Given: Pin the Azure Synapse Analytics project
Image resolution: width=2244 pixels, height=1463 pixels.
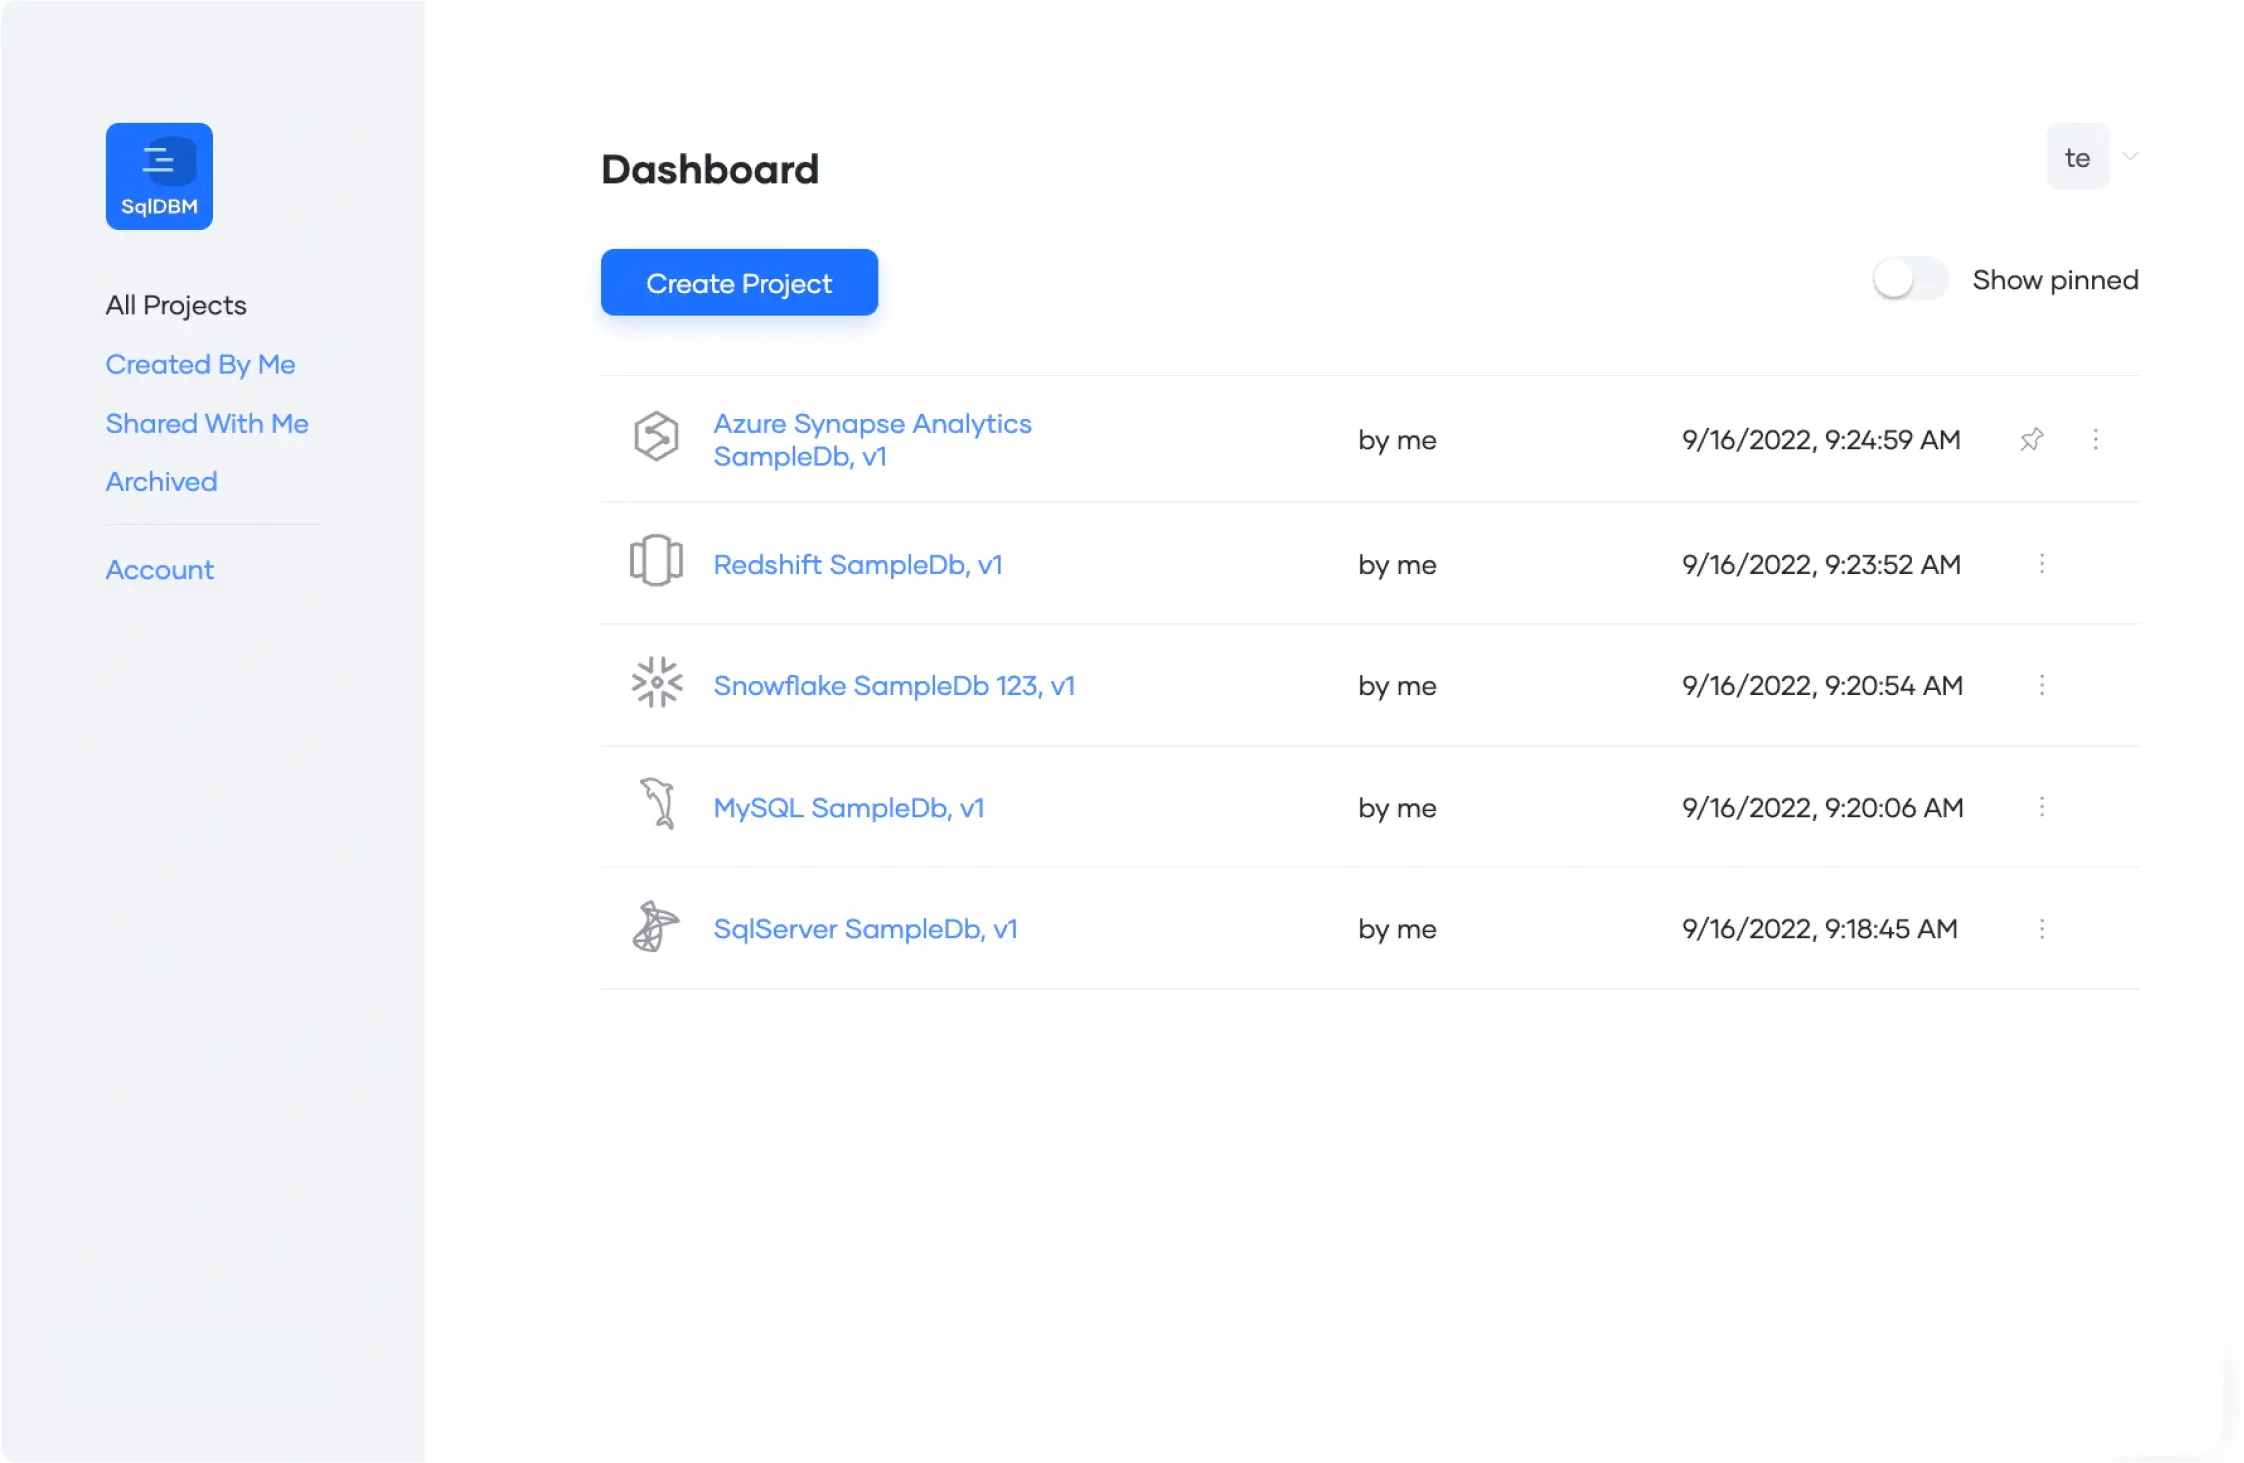Looking at the screenshot, I should click(2031, 439).
